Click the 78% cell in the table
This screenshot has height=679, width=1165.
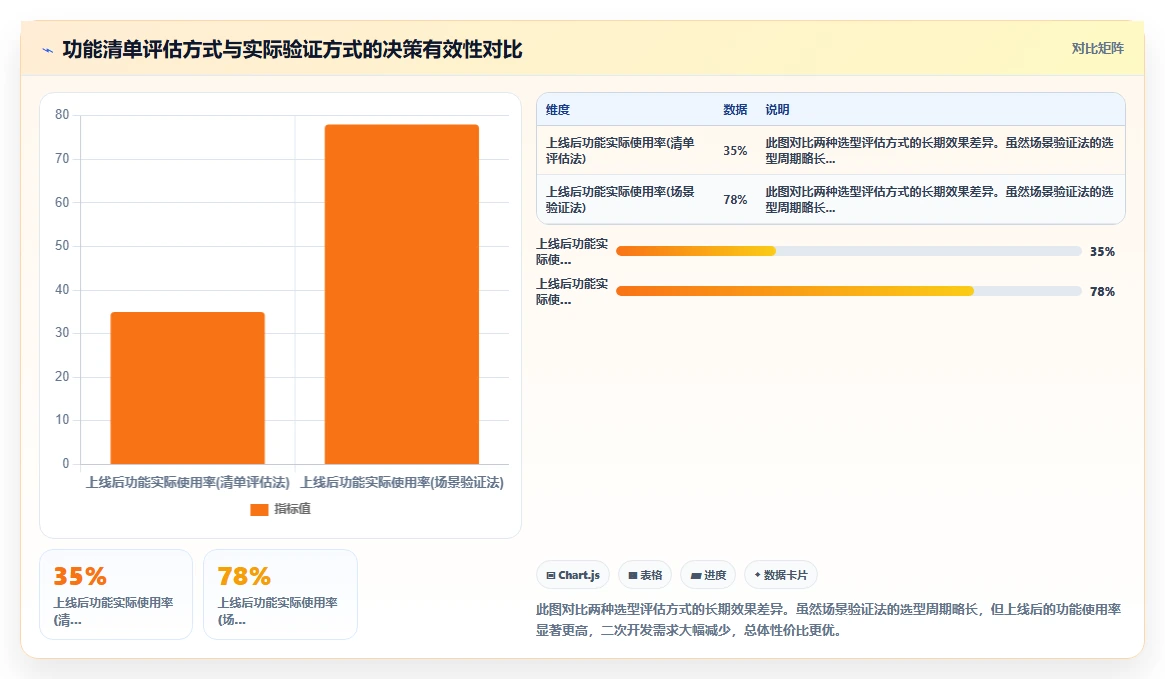735,199
